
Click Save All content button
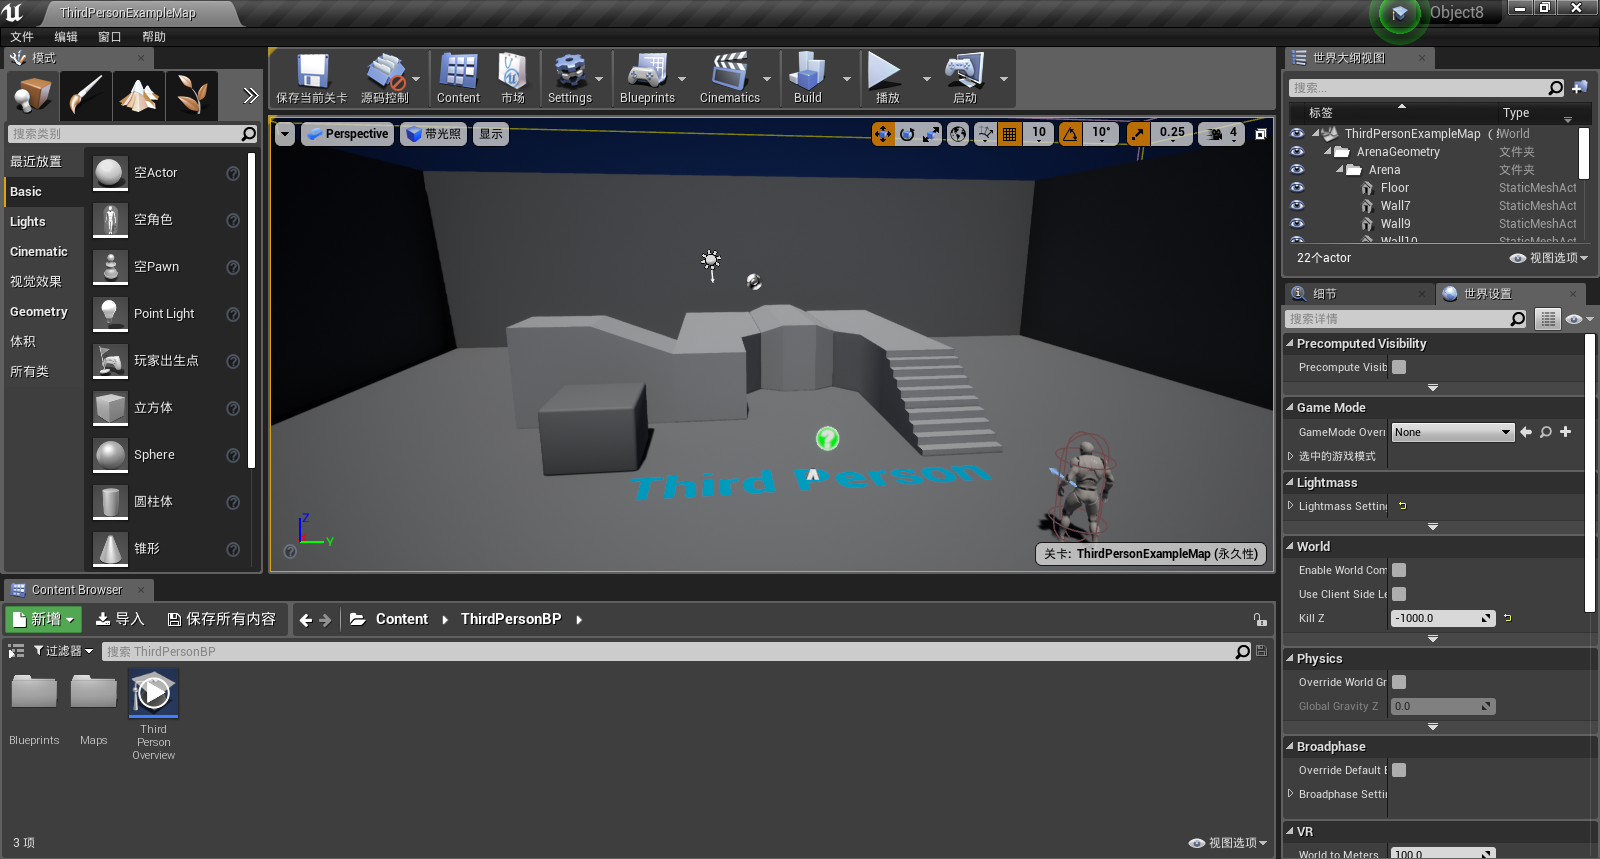point(222,619)
